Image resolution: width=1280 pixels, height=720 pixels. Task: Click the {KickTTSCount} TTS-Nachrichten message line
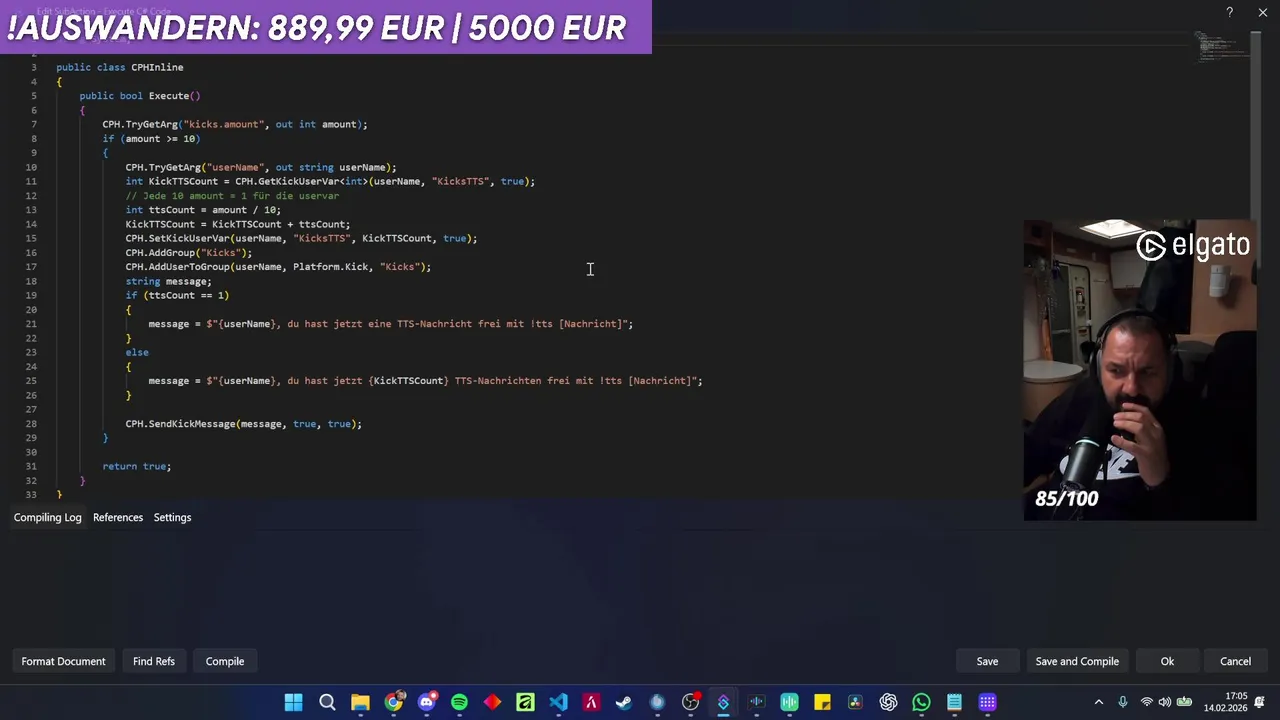425,381
